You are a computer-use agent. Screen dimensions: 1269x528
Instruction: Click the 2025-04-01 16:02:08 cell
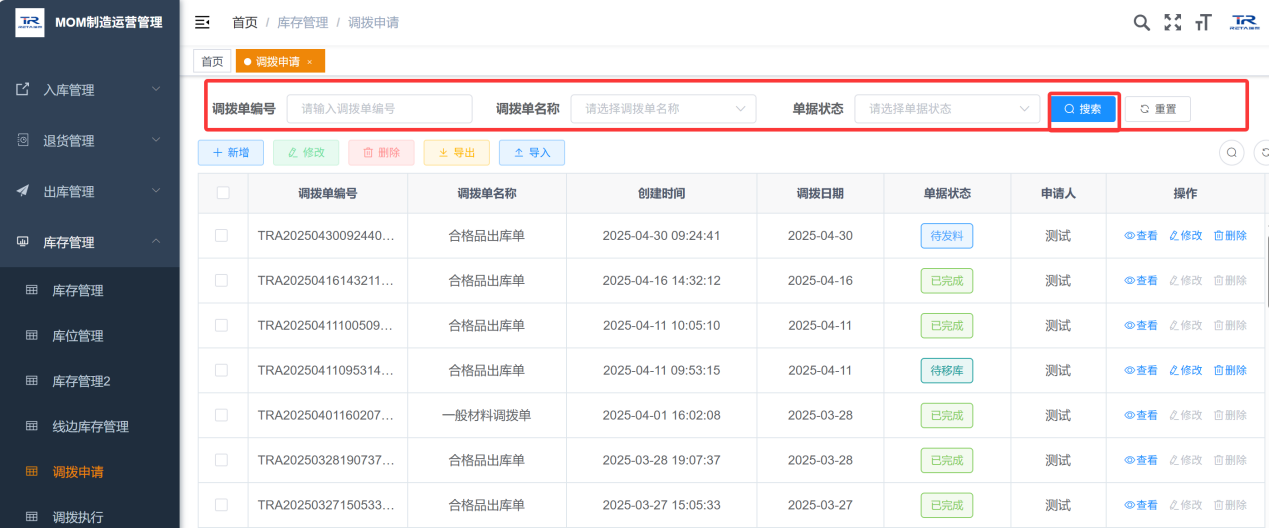pyautogui.click(x=662, y=415)
